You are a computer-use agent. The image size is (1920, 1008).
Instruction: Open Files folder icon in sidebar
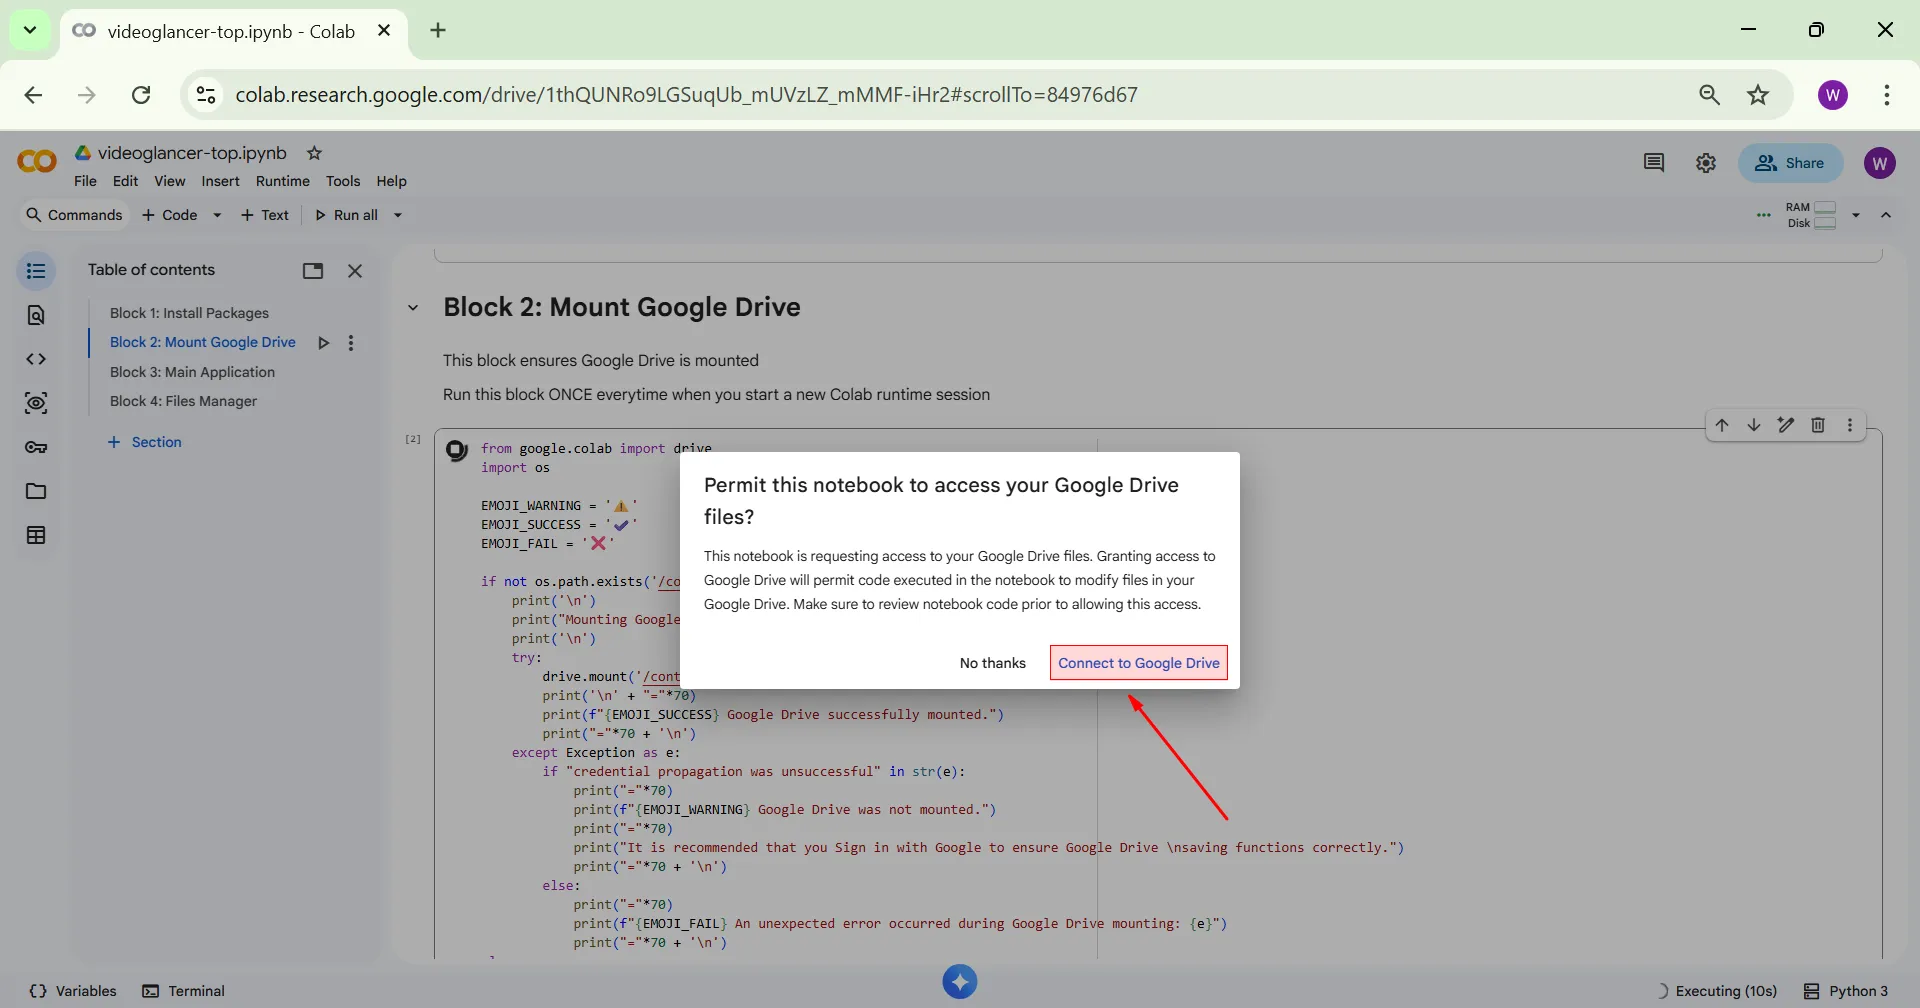click(x=36, y=491)
